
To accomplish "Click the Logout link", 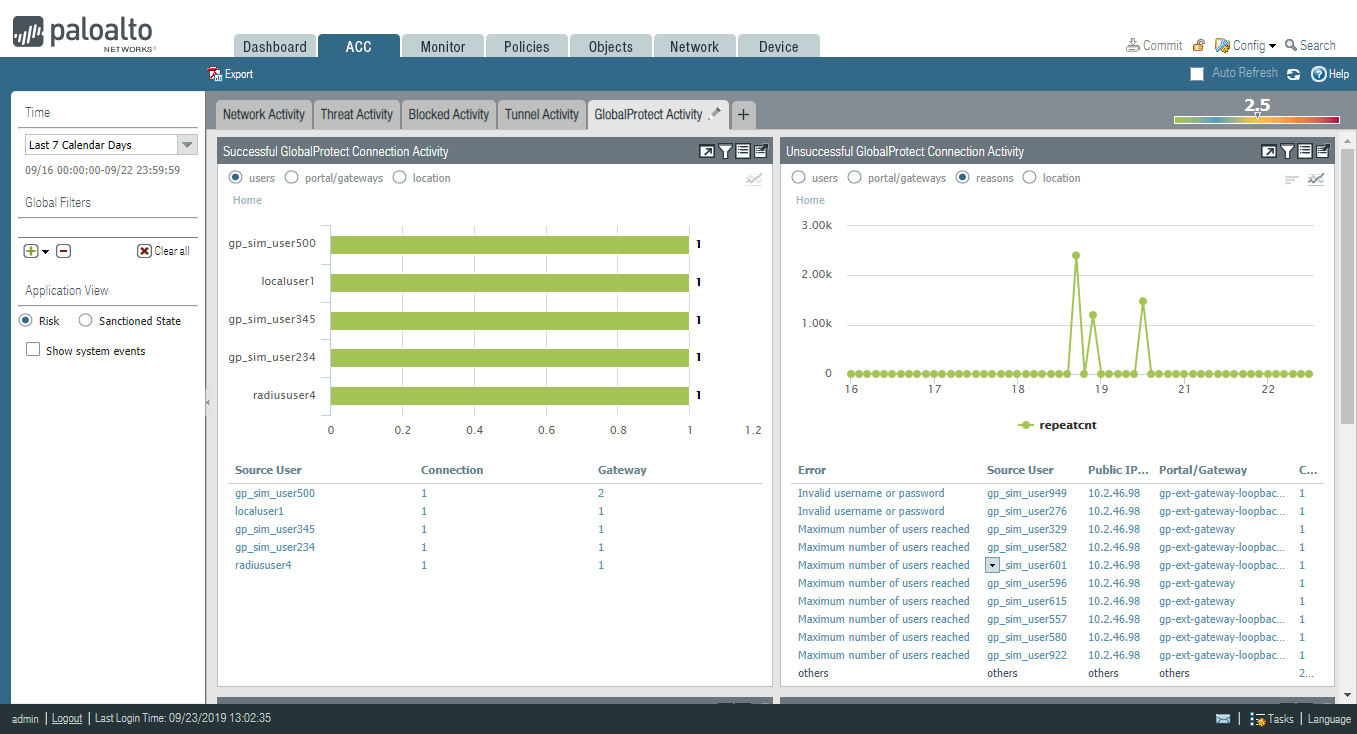I will click(x=67, y=718).
